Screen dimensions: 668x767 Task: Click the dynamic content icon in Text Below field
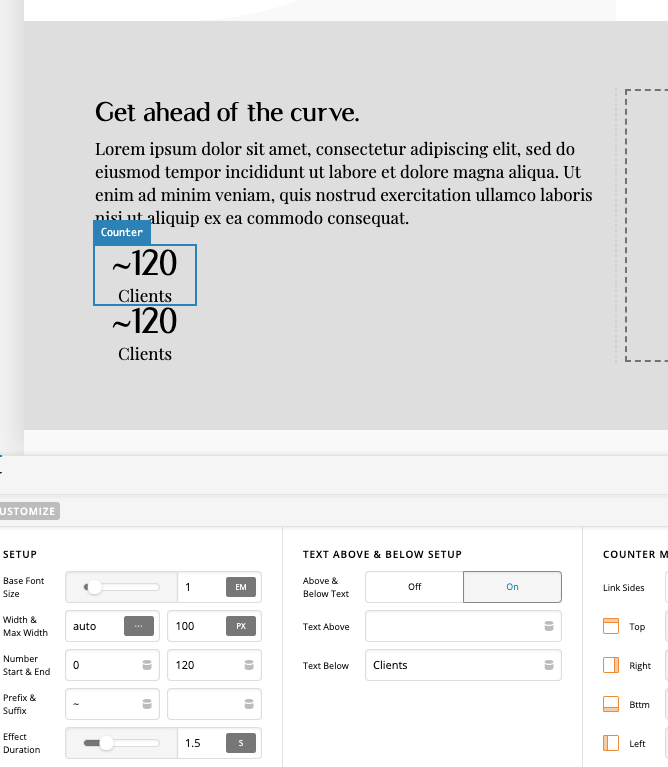(548, 665)
